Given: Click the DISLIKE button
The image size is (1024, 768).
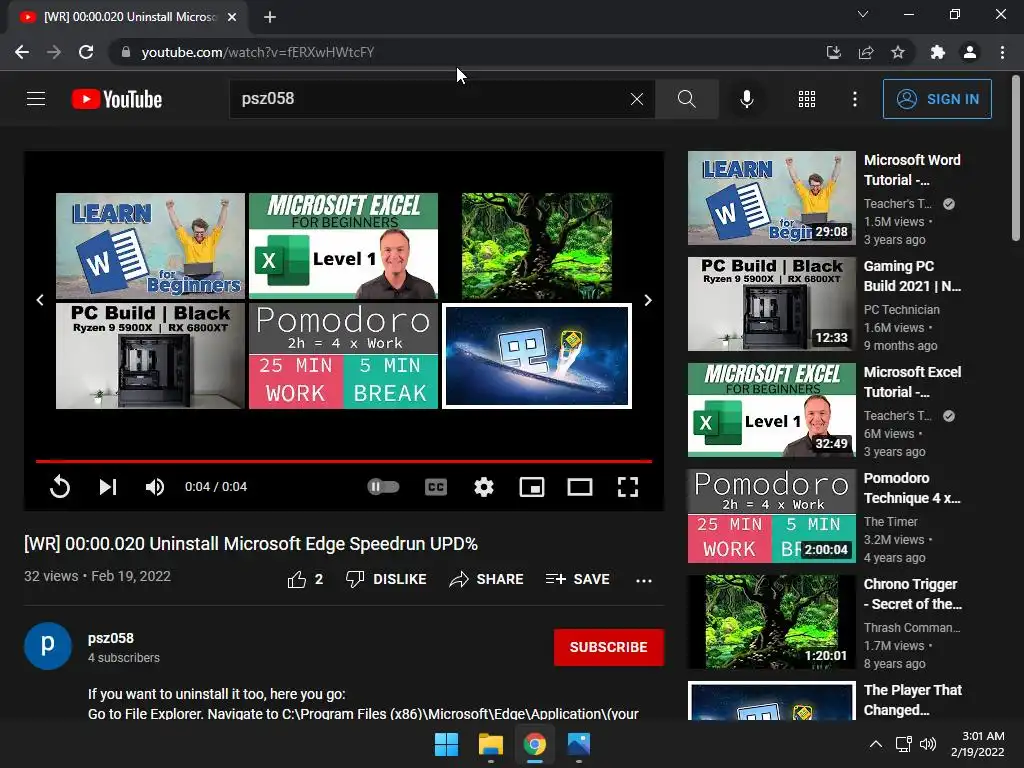Looking at the screenshot, I should 386,579.
